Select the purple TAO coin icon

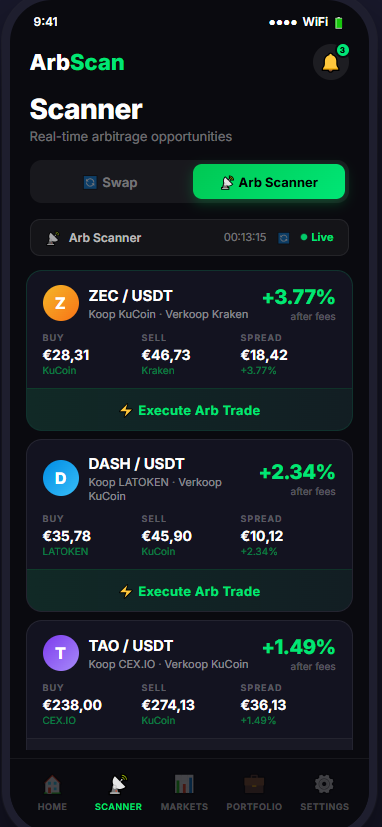click(x=61, y=653)
